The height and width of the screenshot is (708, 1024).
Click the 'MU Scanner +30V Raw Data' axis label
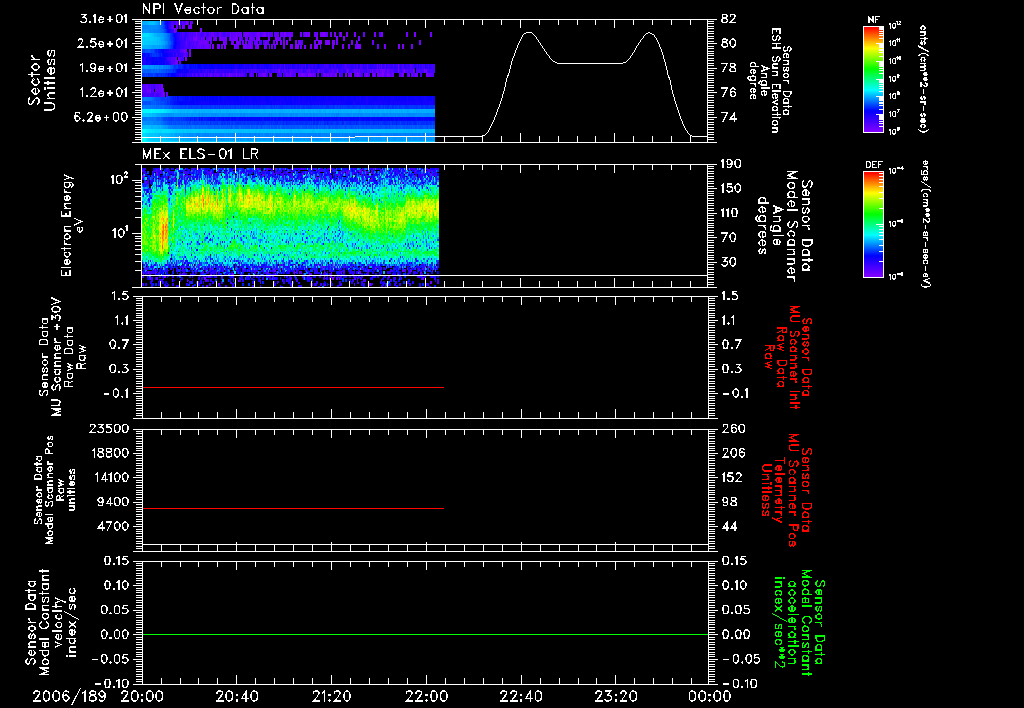coord(63,357)
